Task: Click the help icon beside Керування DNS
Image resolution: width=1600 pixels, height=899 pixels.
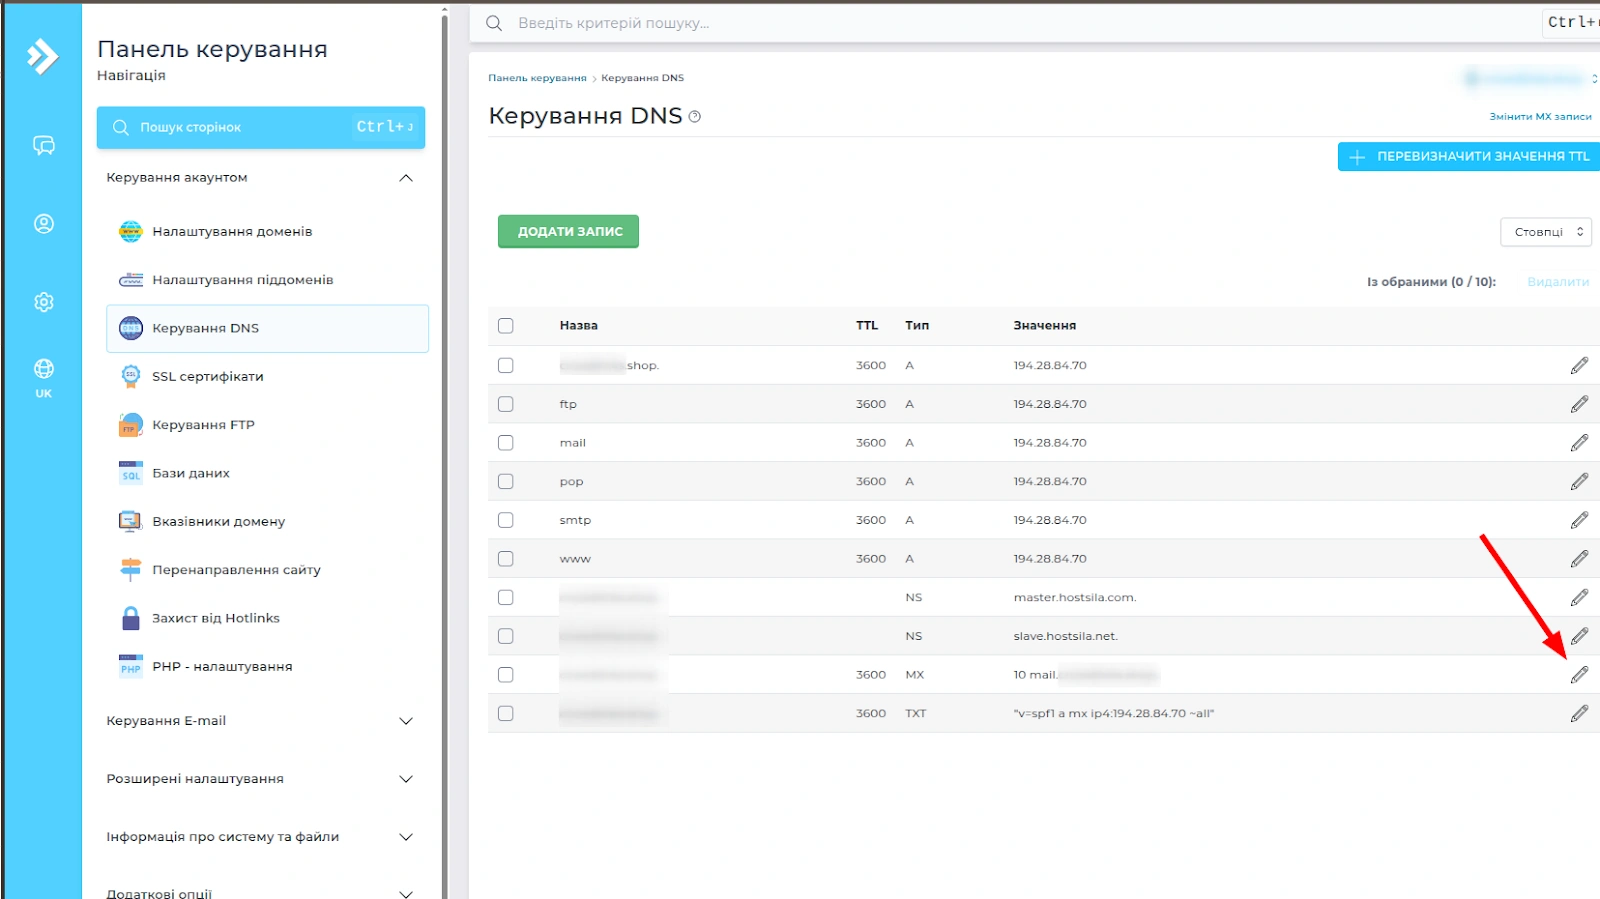Action: pyautogui.click(x=695, y=117)
